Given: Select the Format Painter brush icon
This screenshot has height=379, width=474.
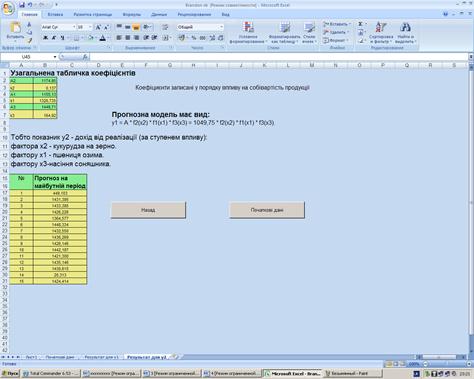Looking at the screenshot, I should 29,40.
